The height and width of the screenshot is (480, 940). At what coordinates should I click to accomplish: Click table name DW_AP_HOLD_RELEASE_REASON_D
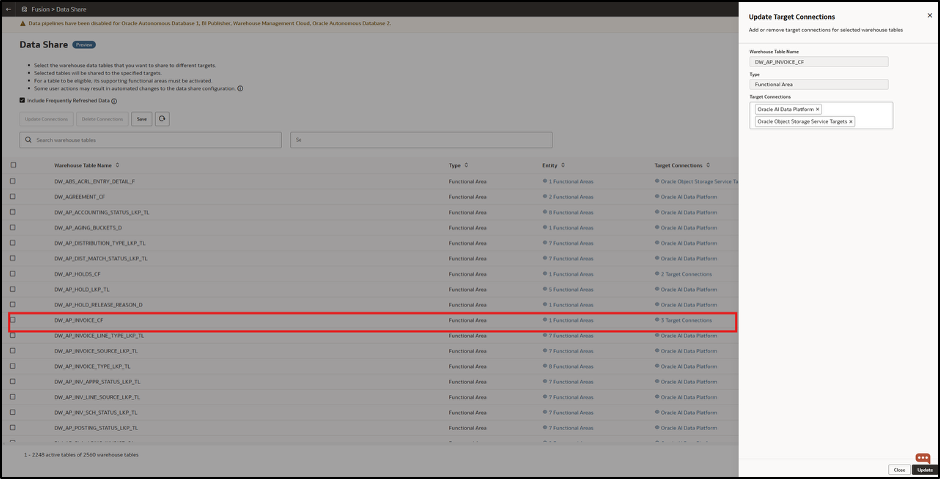point(98,305)
